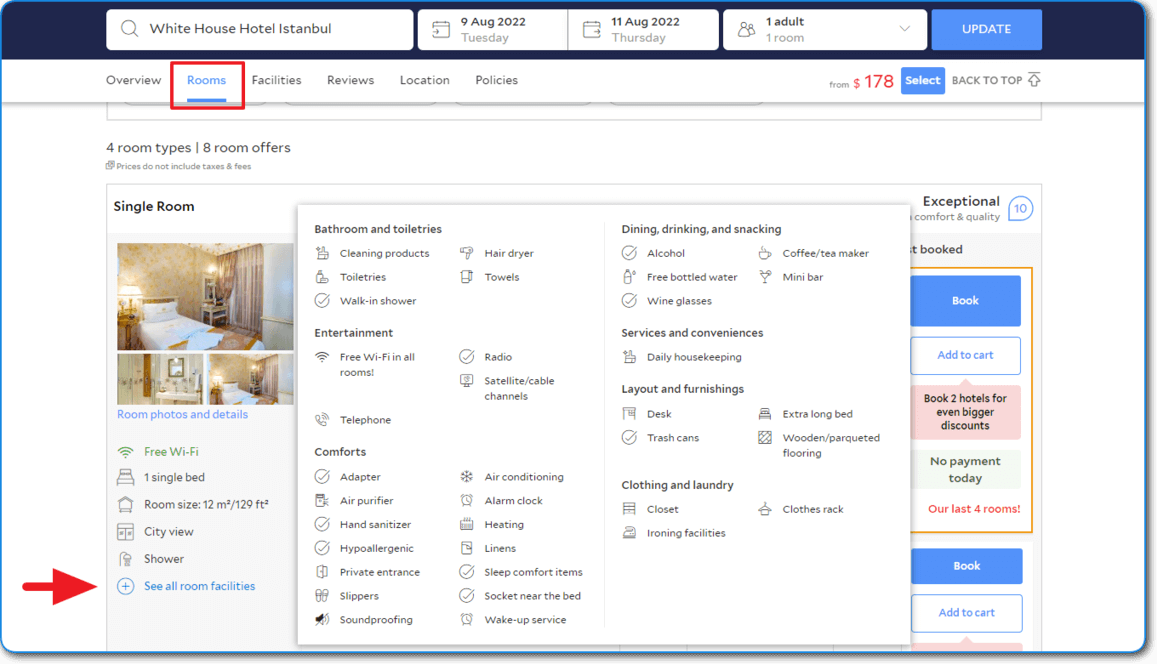Click the Hypoallergenic check mark

(322, 548)
